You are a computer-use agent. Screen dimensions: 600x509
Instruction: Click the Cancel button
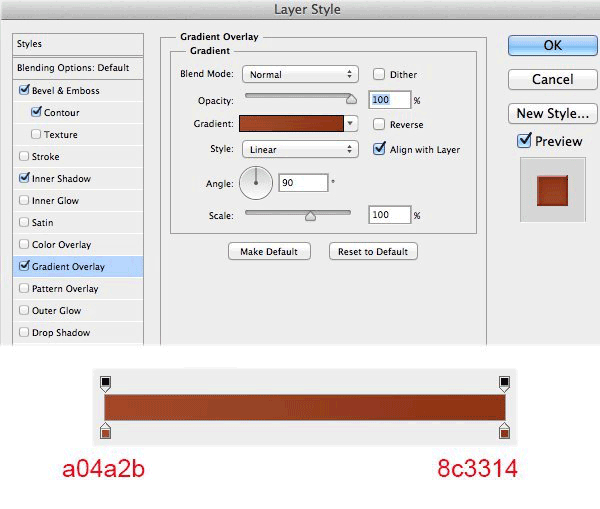(x=553, y=80)
